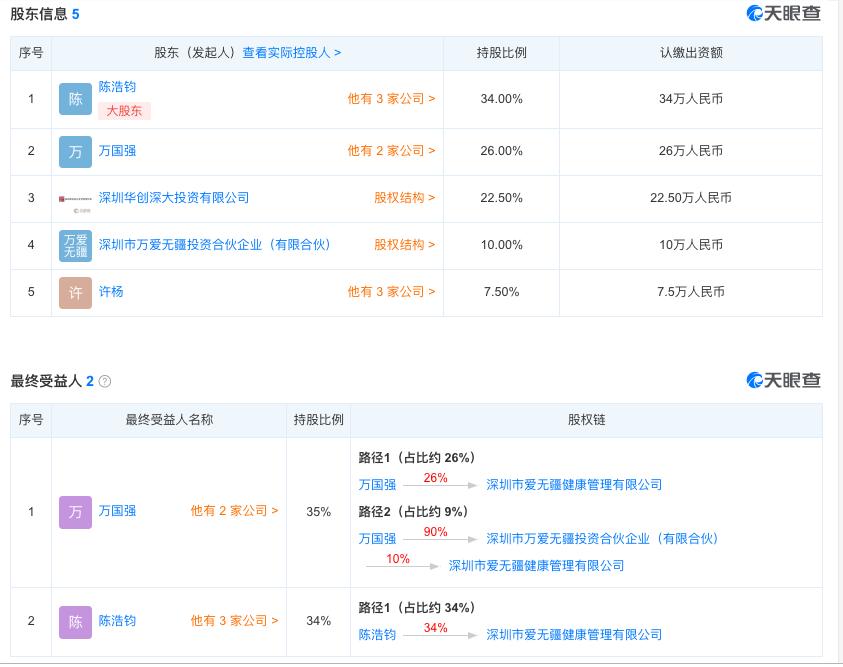Open 股权结构 for 深圳华创深大投资有限公司
Image resolution: width=843 pixels, height=667 pixels.
405,198
